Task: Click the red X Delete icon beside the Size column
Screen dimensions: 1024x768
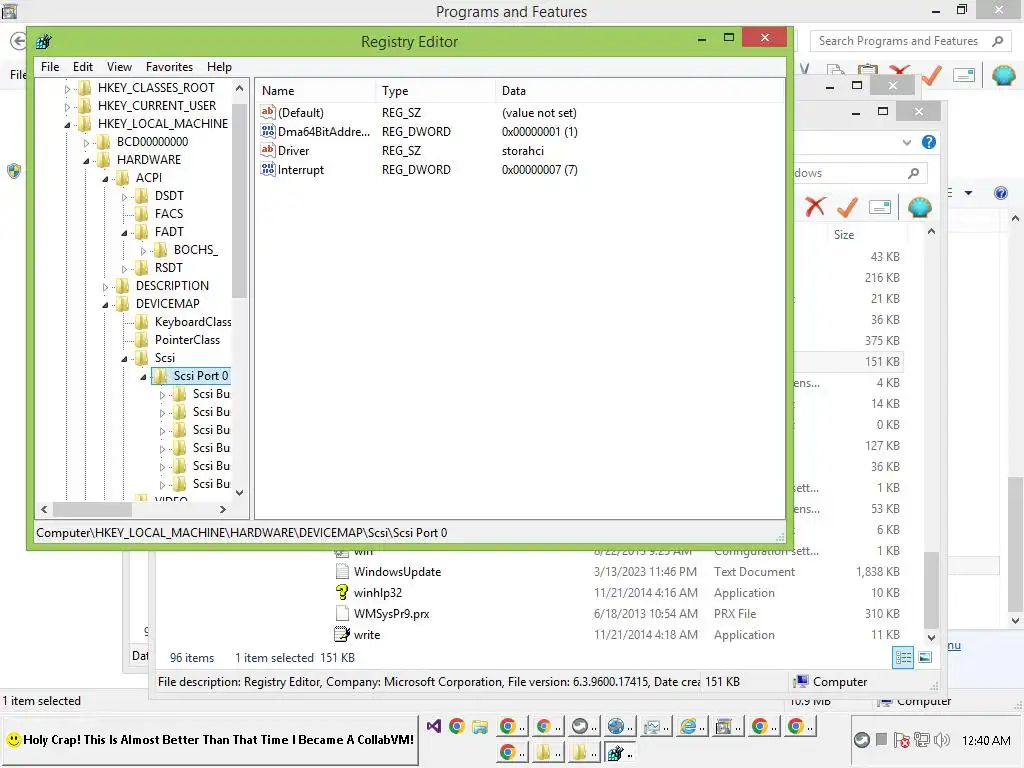Action: [x=814, y=207]
